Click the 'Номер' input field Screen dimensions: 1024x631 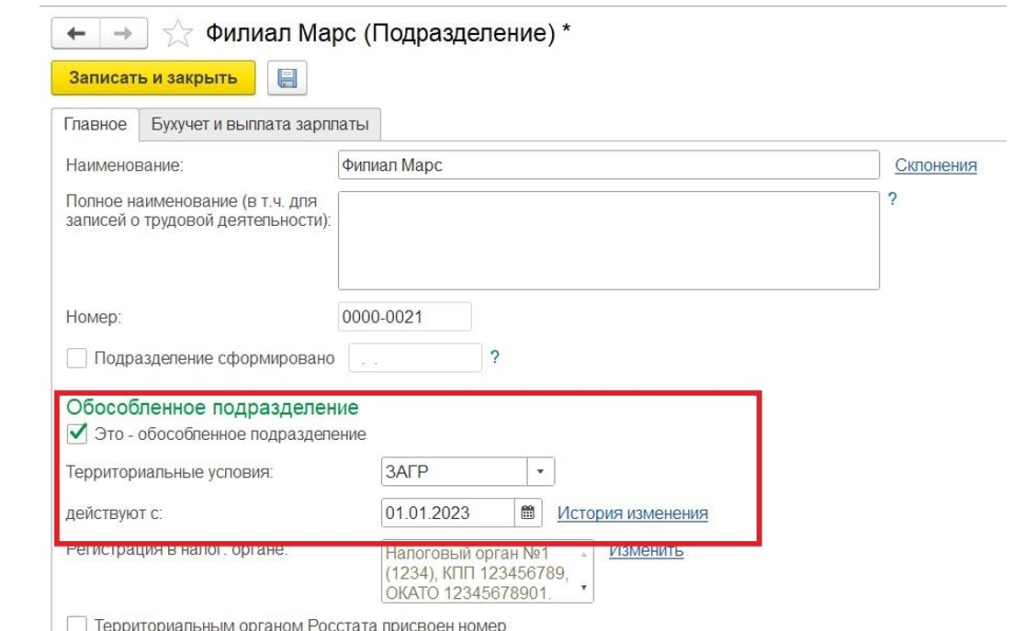[x=404, y=317]
